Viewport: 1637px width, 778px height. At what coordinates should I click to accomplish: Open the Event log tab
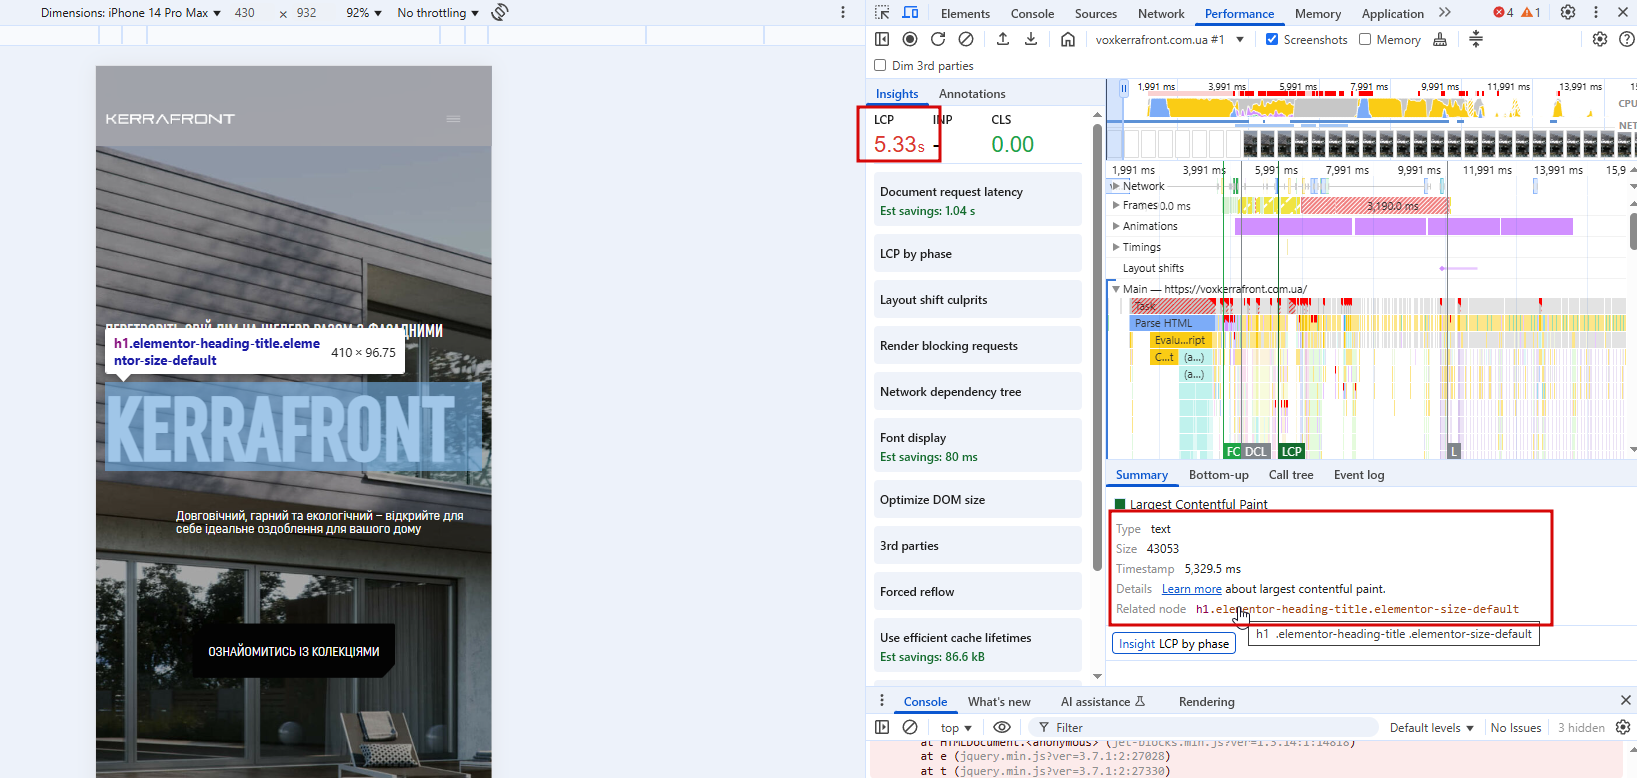(1359, 475)
